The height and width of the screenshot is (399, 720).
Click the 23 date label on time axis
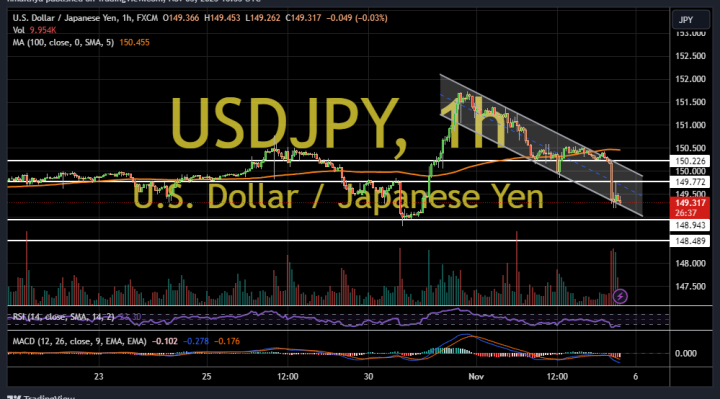[x=99, y=377]
